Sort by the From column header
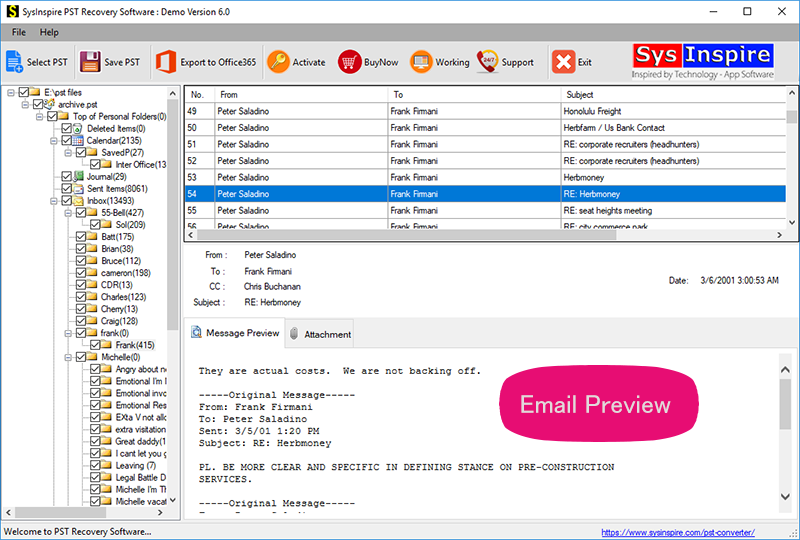The width and height of the screenshot is (800, 540). 301,94
